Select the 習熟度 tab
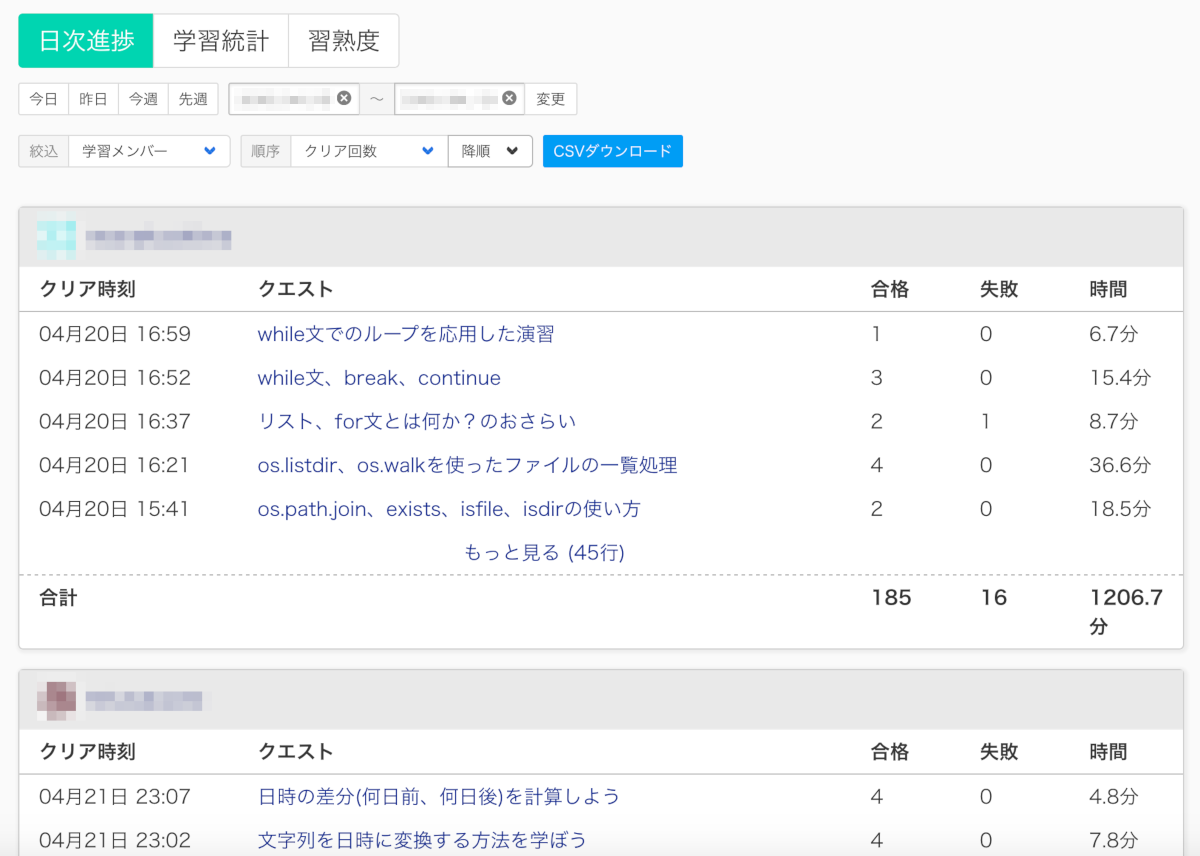1200x856 pixels. (343, 41)
